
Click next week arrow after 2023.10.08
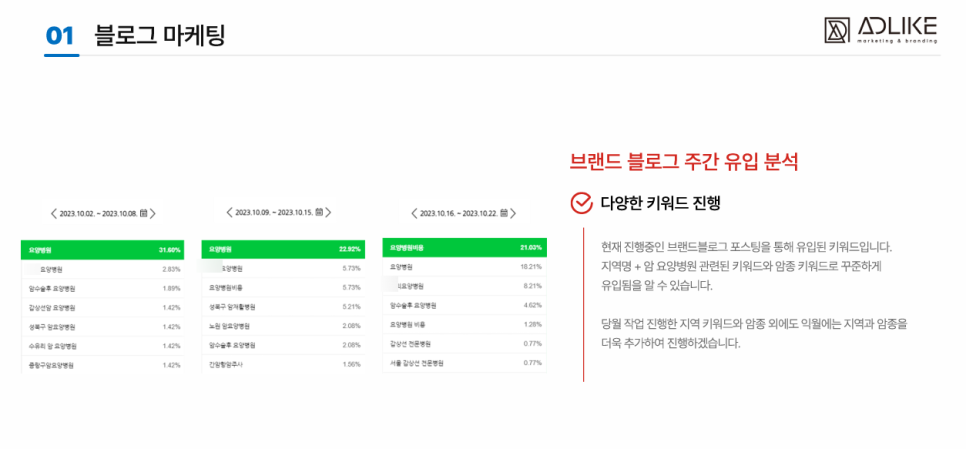pos(152,213)
